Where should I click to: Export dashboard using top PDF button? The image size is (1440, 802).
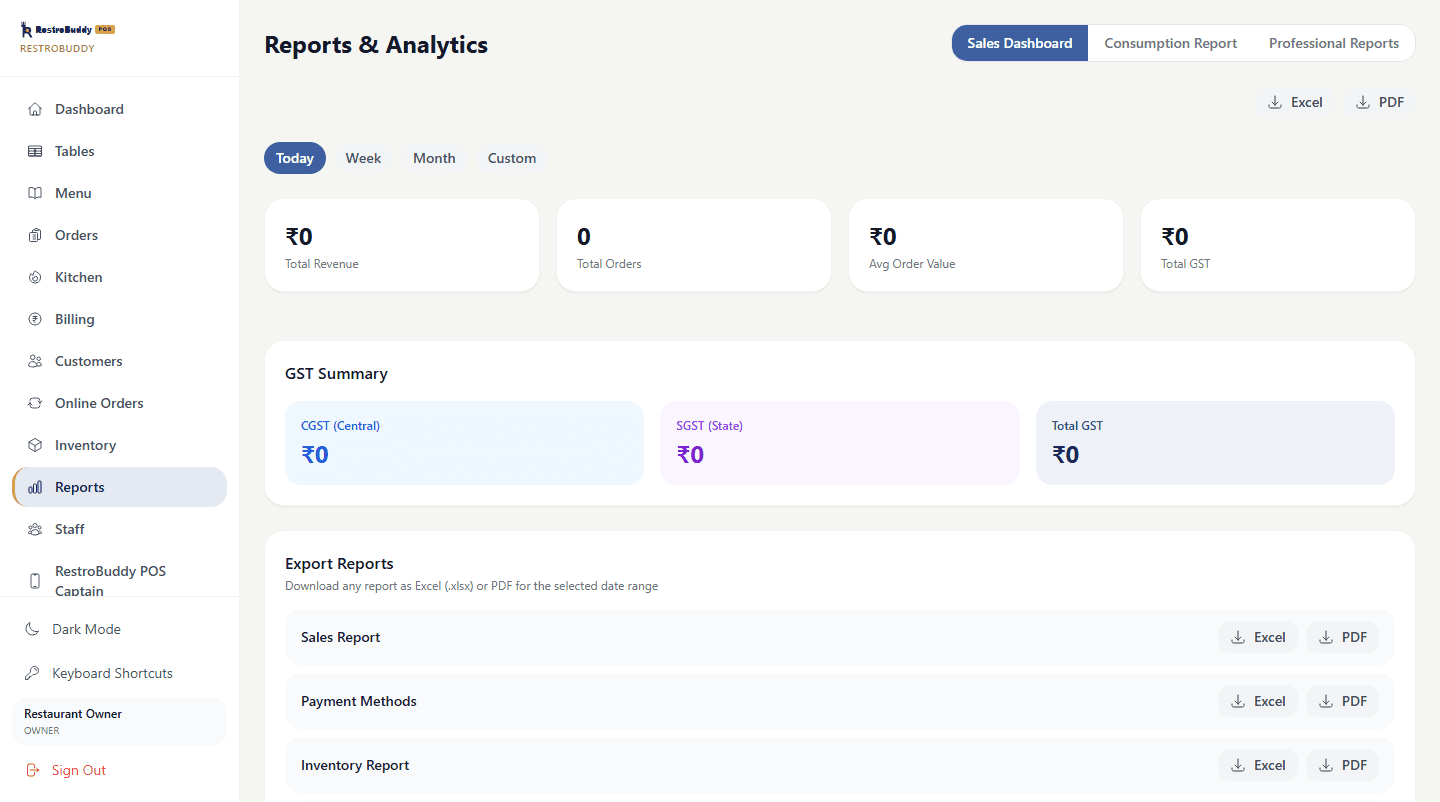point(1379,102)
